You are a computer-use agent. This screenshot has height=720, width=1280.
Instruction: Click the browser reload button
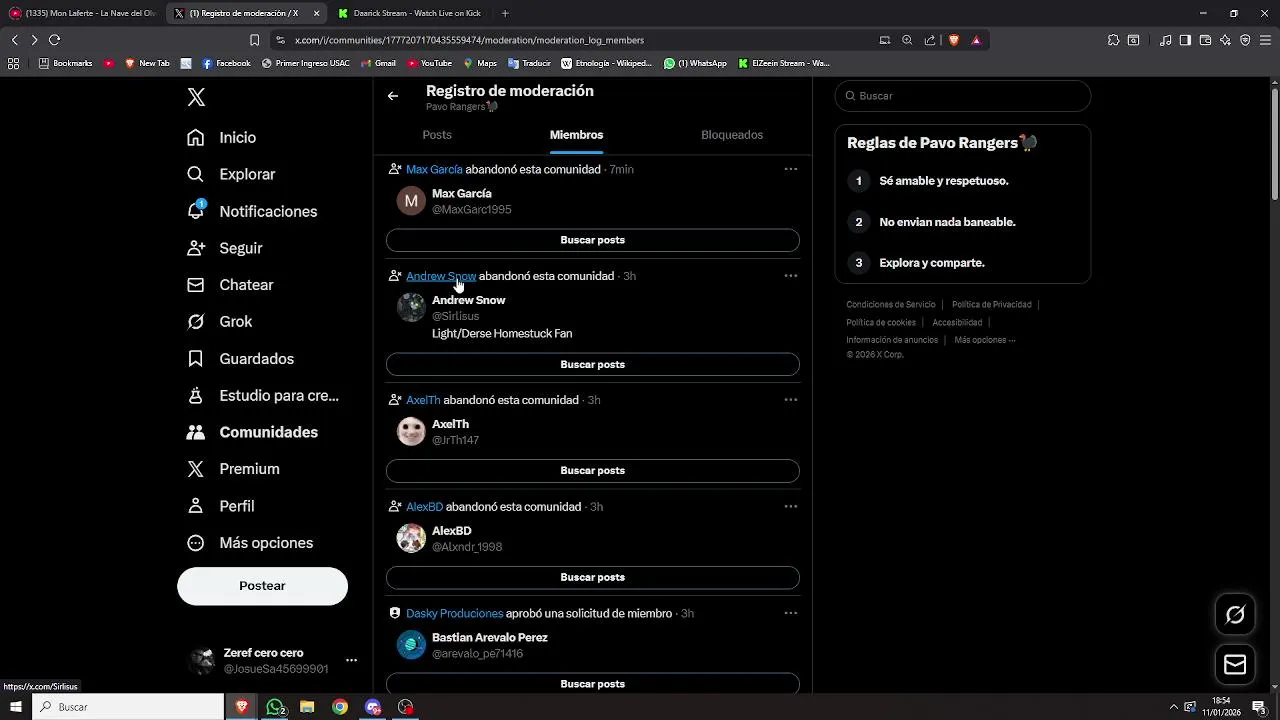coord(54,40)
